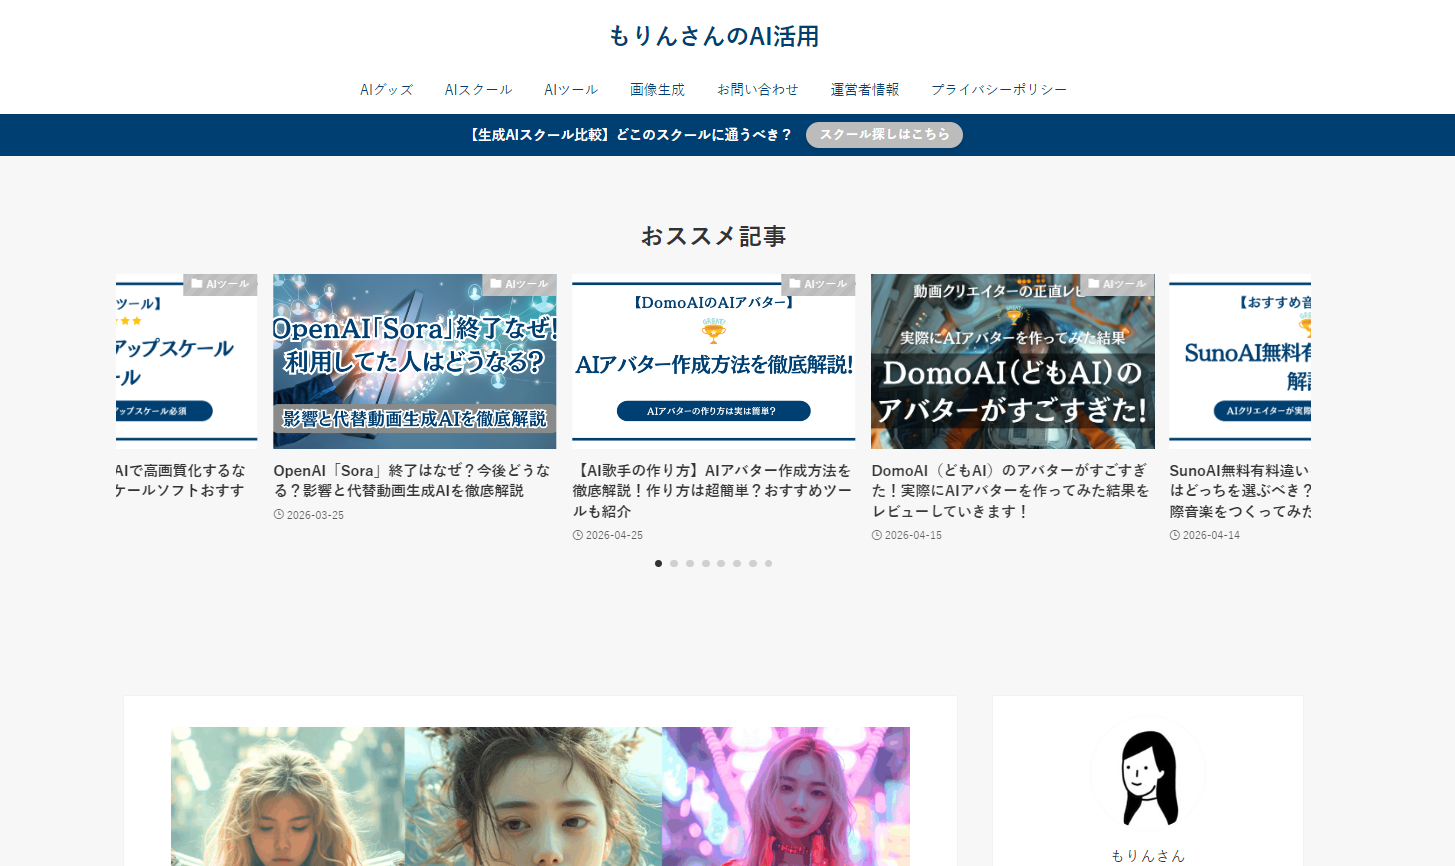
Task: Open the AIグッズ menu item
Action: [x=386, y=90]
